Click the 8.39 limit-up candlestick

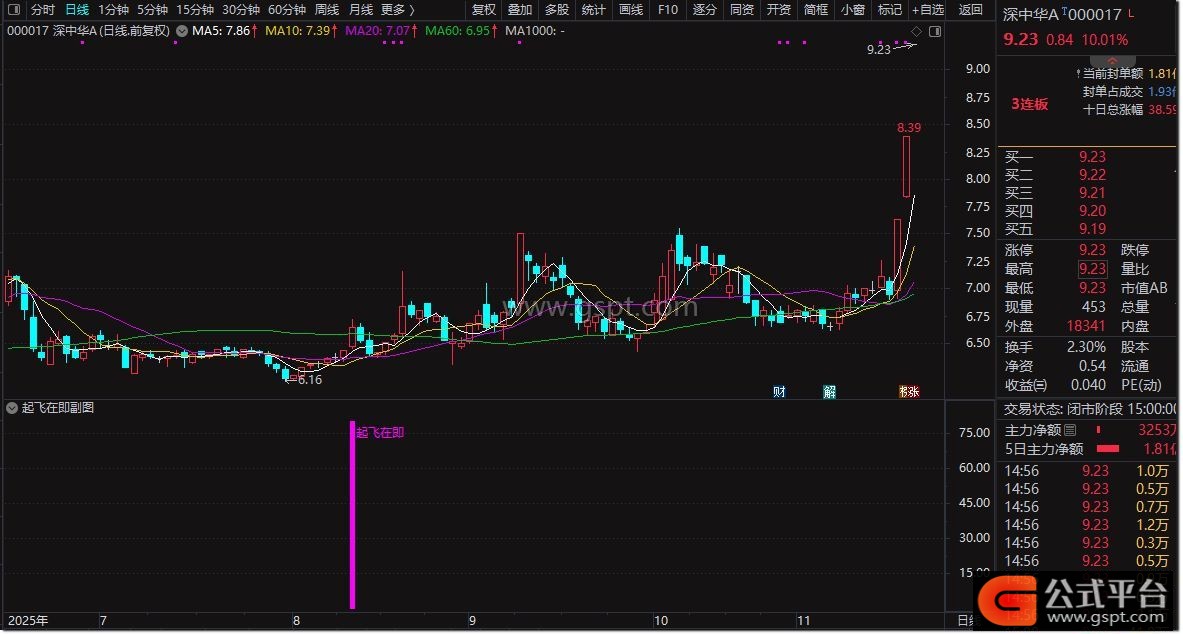pyautogui.click(x=906, y=166)
